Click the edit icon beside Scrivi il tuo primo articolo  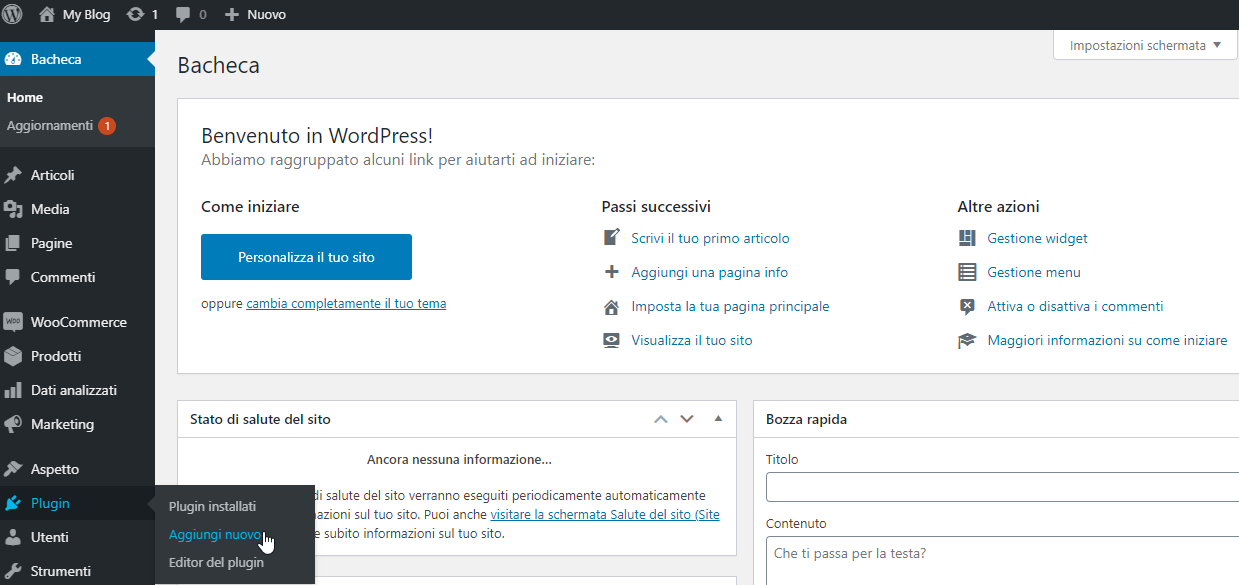[x=612, y=238]
